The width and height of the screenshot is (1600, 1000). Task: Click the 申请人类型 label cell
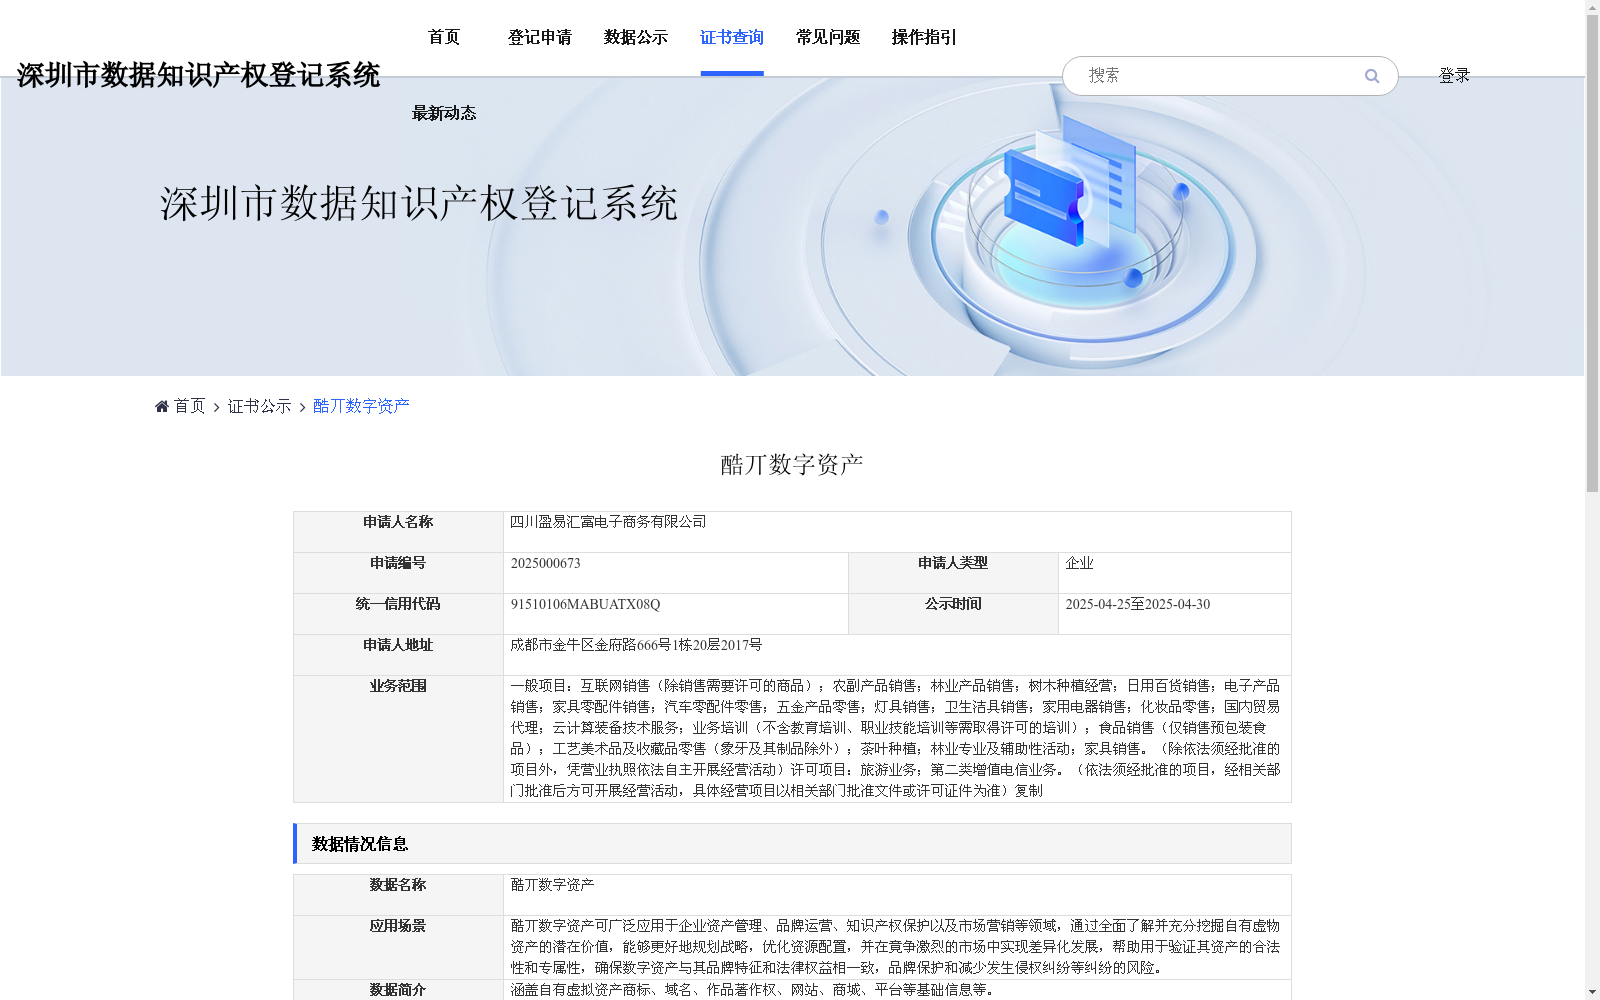click(x=953, y=573)
